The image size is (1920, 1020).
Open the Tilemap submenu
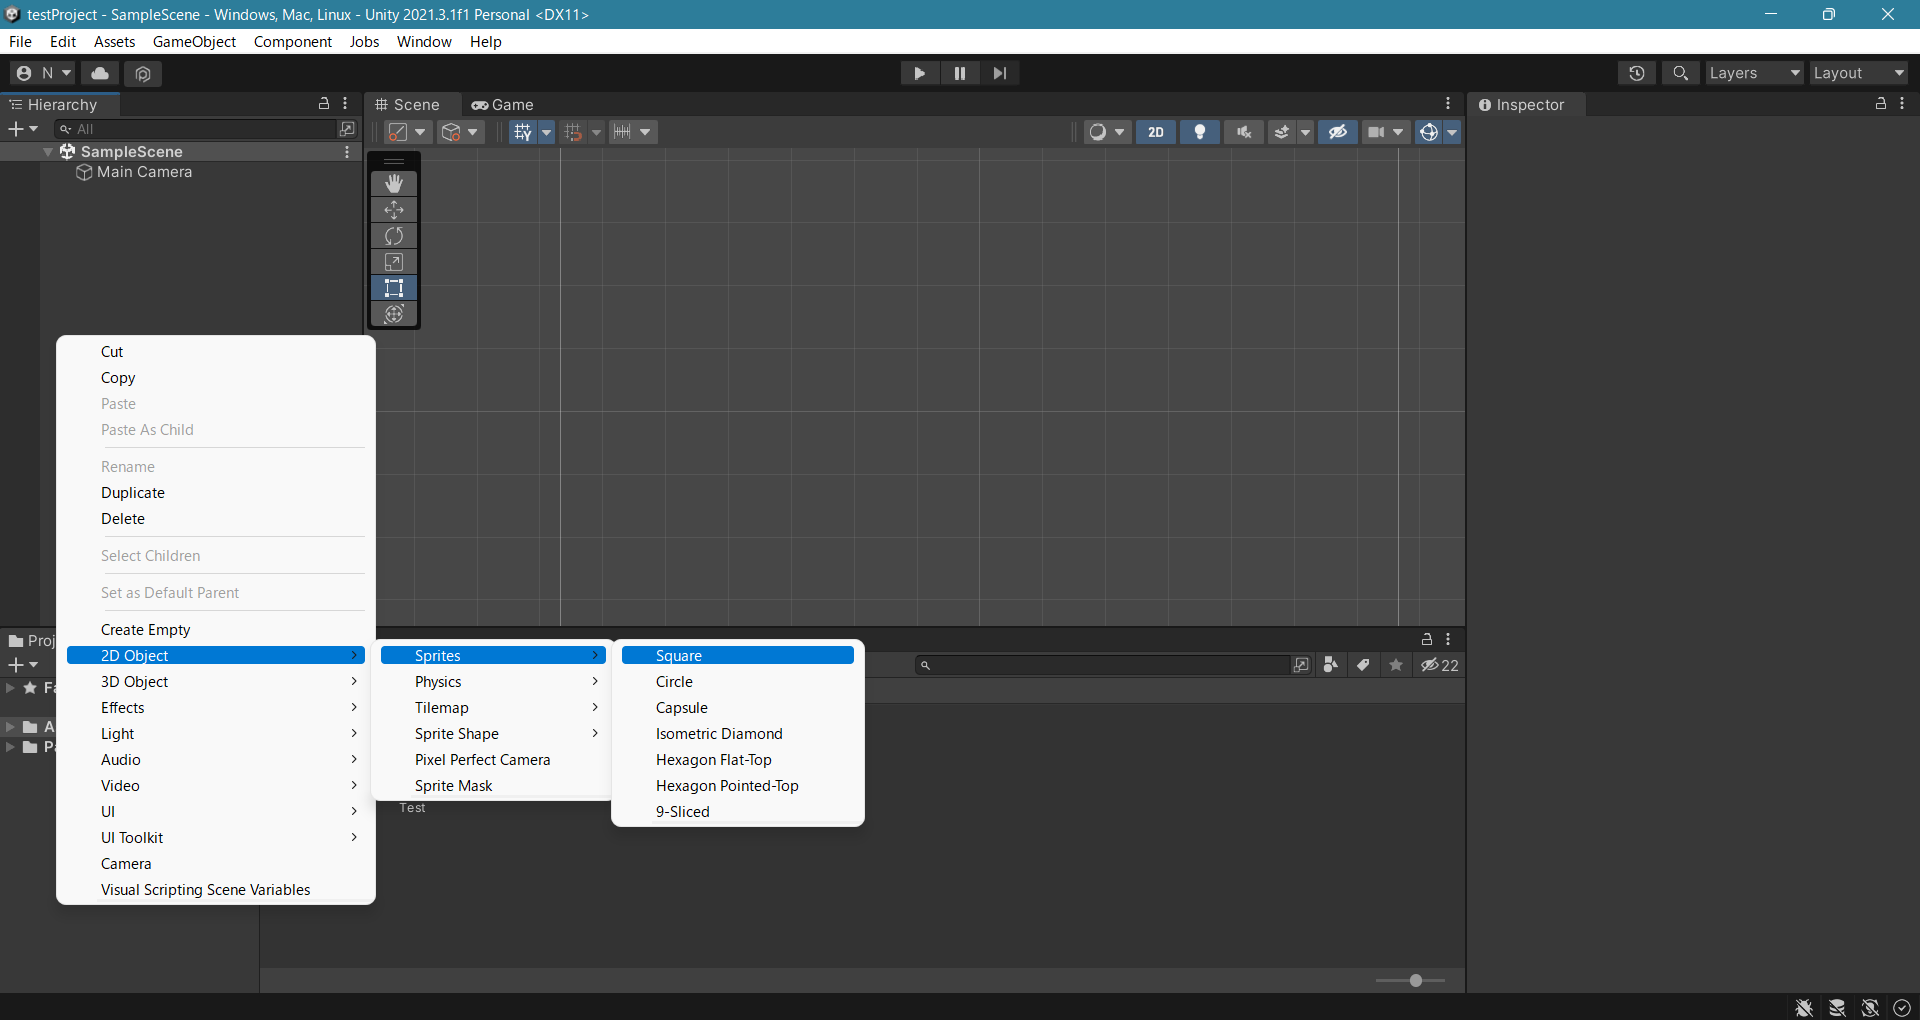(493, 708)
